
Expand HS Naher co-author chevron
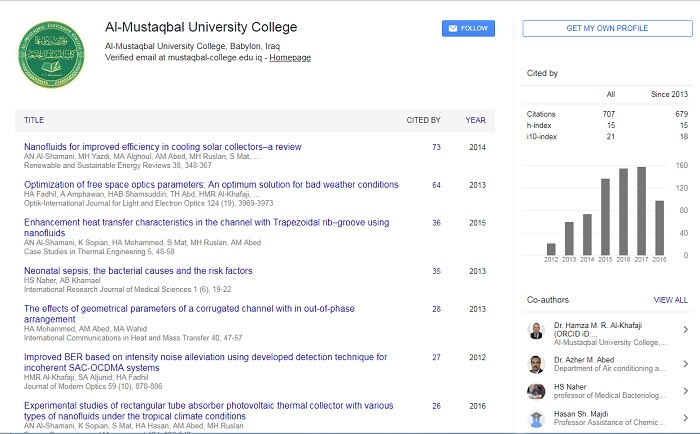685,391
